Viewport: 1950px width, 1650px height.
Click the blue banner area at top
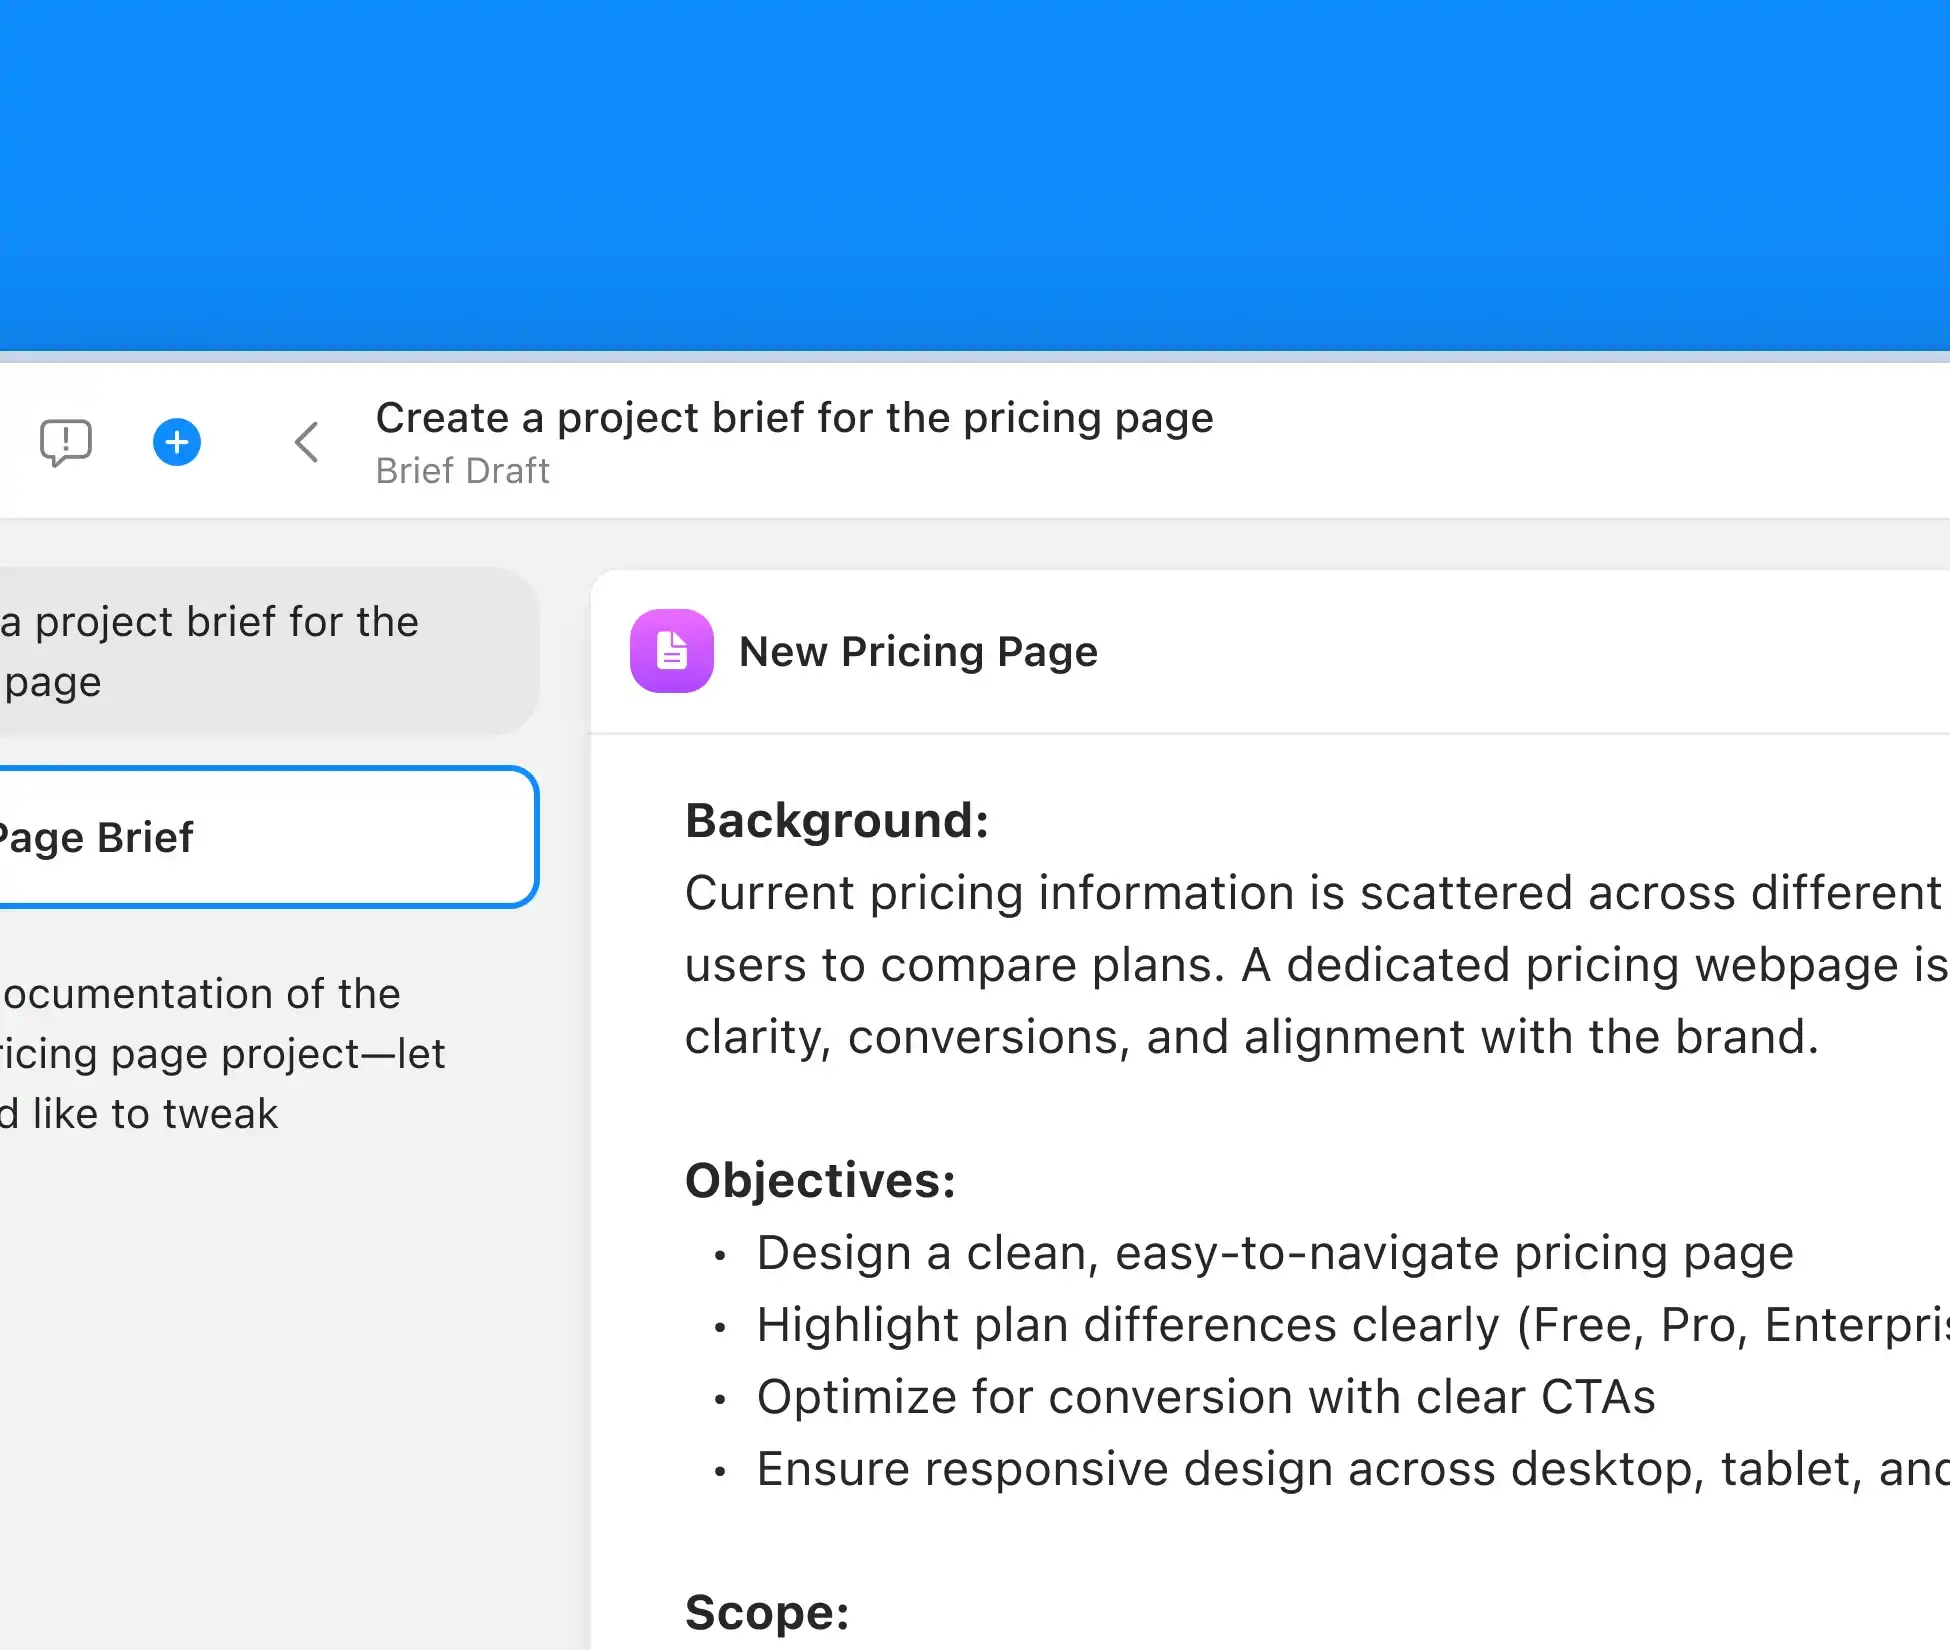click(x=975, y=175)
